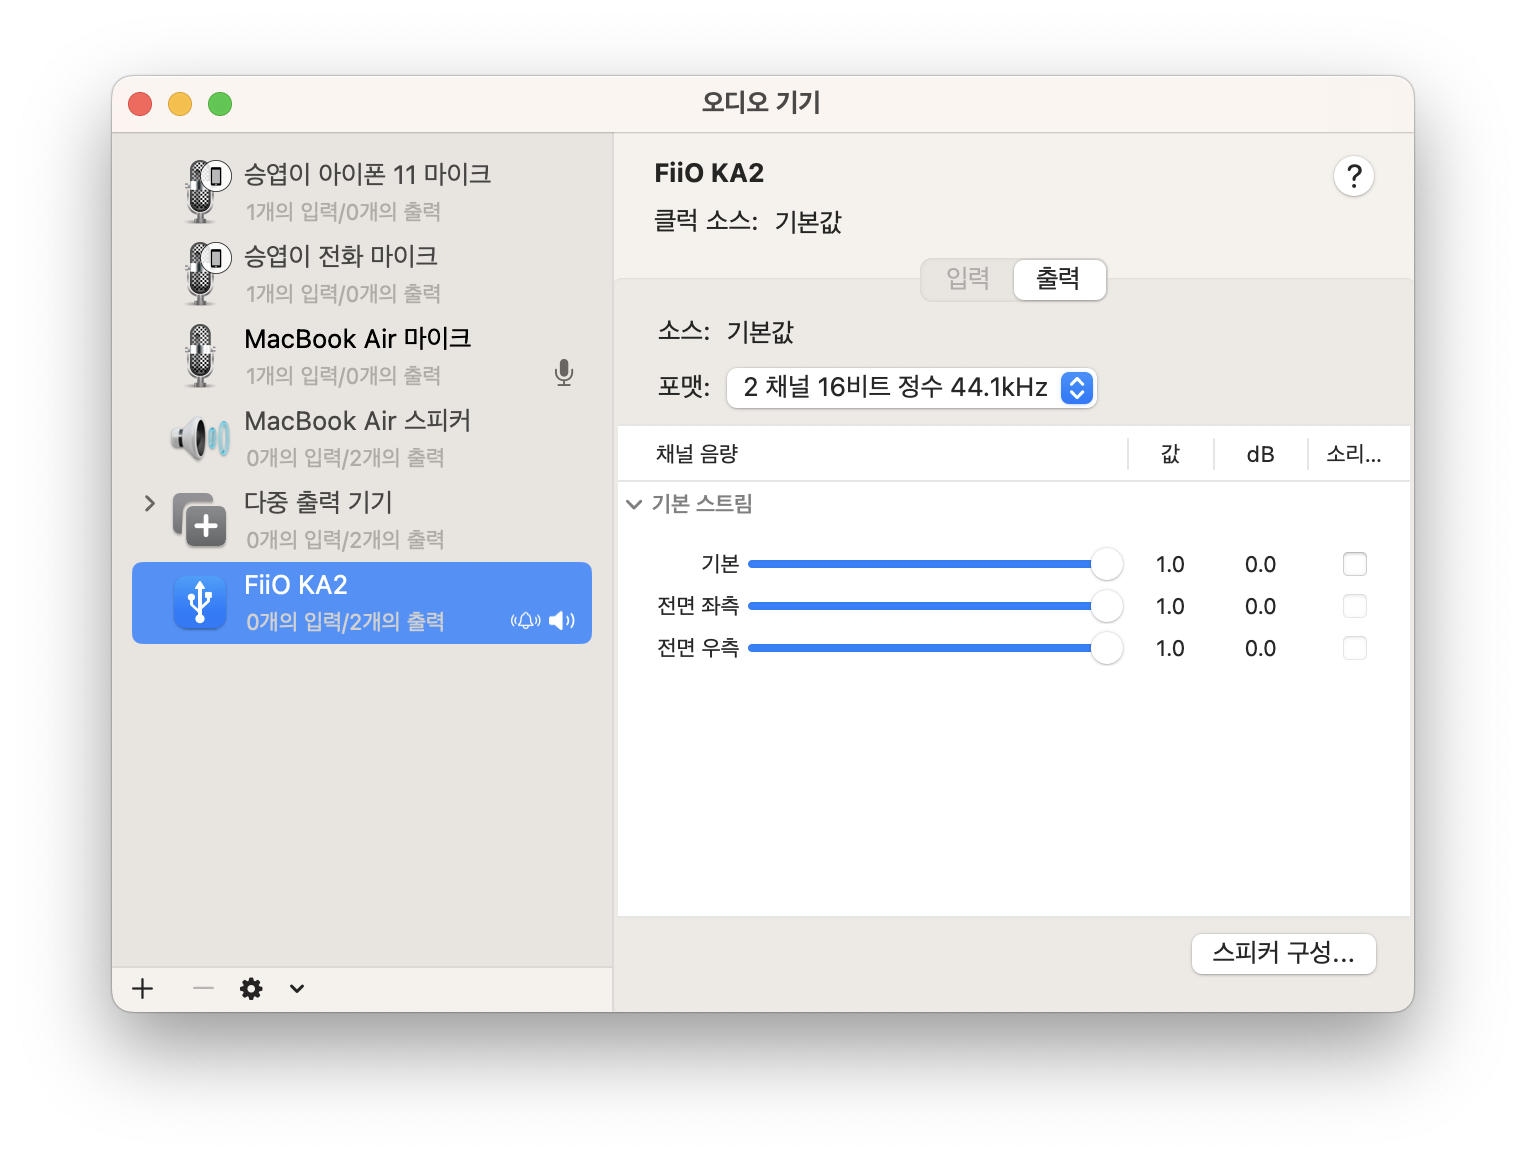Select FiiO KA2 name in the sidebar
Viewport: 1526px width, 1160px height.
(x=296, y=585)
